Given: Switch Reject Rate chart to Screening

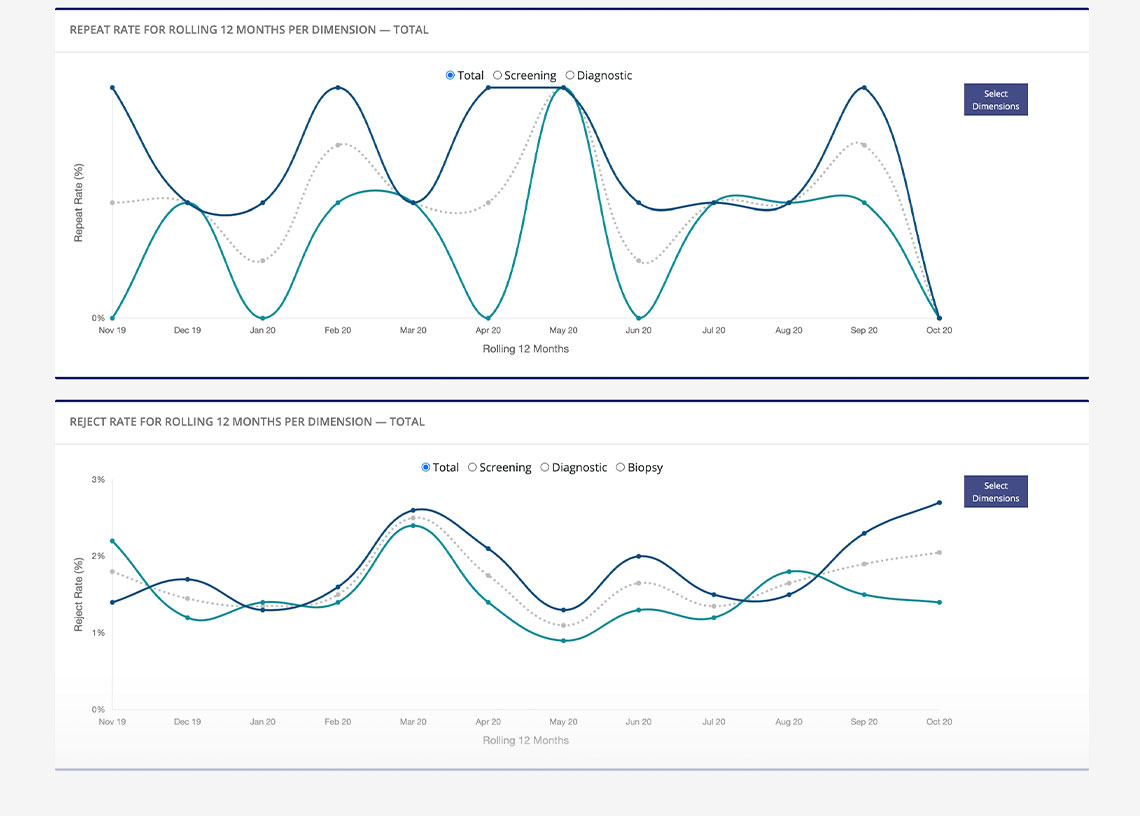Looking at the screenshot, I should (x=473, y=467).
